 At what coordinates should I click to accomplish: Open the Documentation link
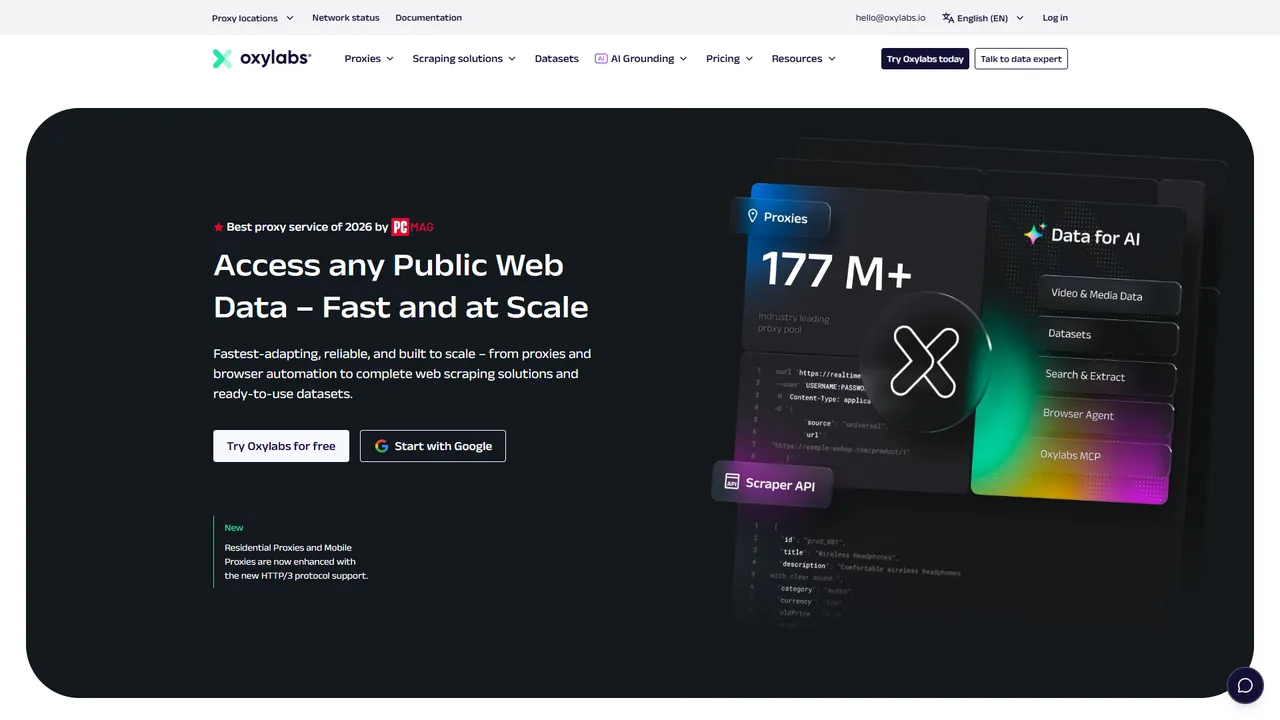coord(429,18)
